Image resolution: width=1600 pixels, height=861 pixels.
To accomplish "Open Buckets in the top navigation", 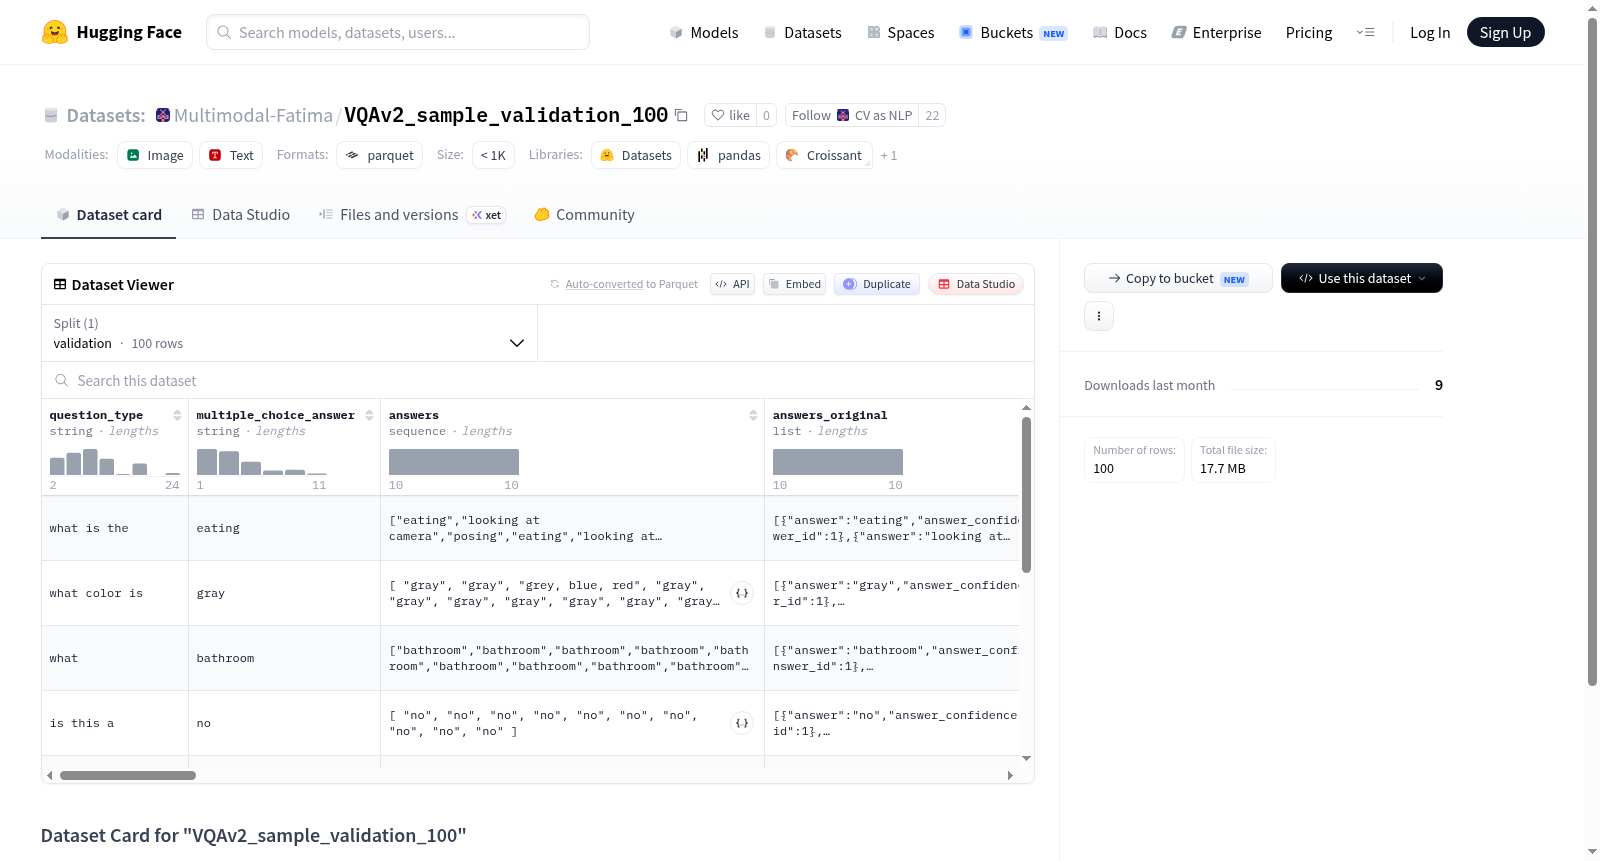I will pos(1013,32).
